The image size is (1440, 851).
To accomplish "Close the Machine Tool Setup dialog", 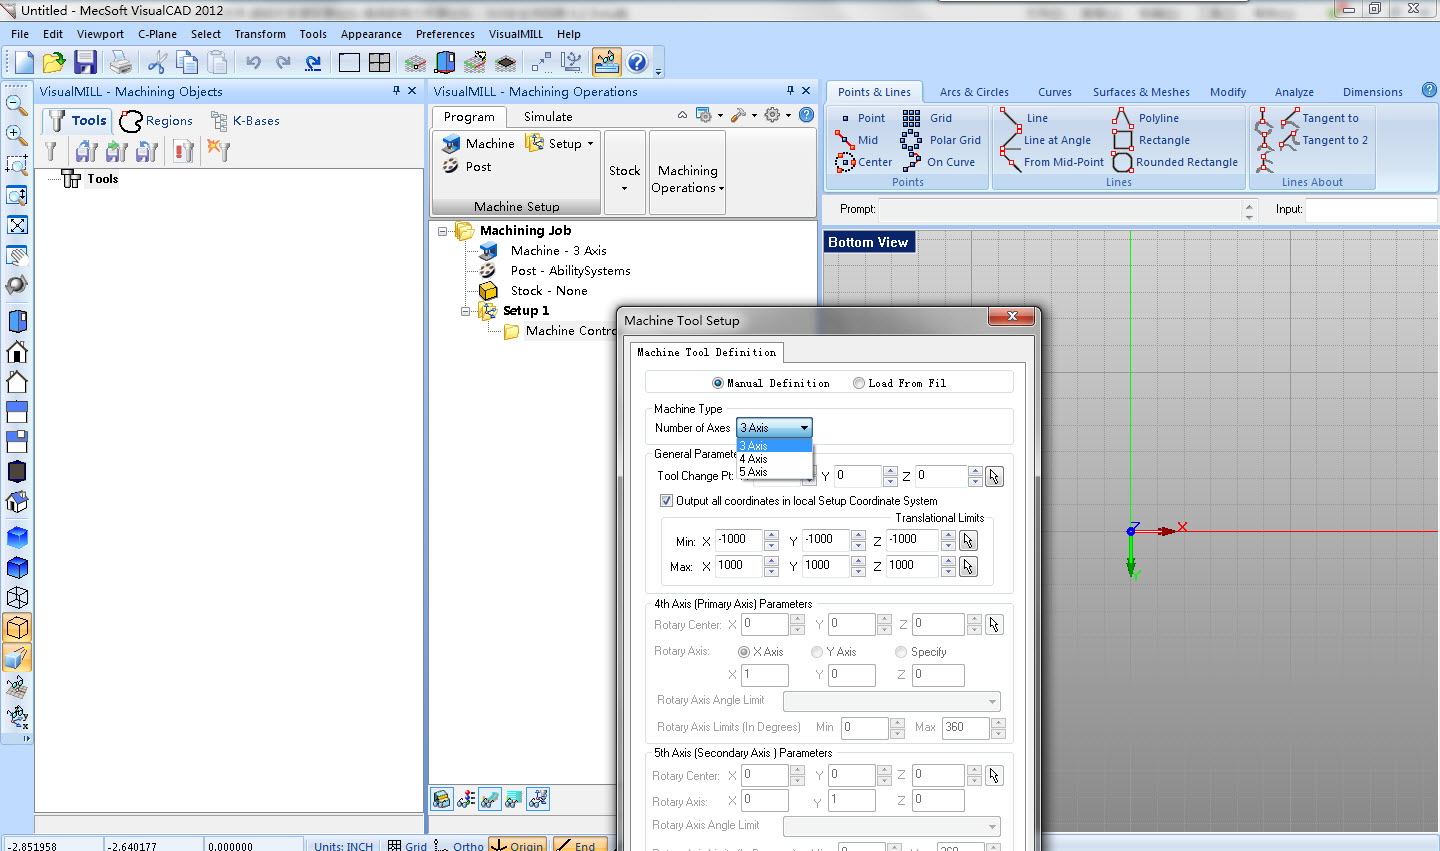I will click(1012, 316).
